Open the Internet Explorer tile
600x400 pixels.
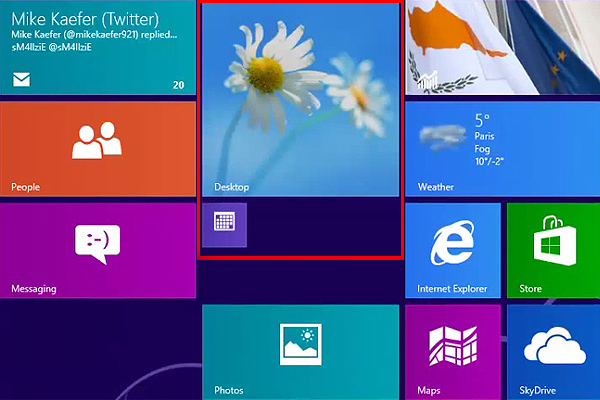(x=452, y=250)
